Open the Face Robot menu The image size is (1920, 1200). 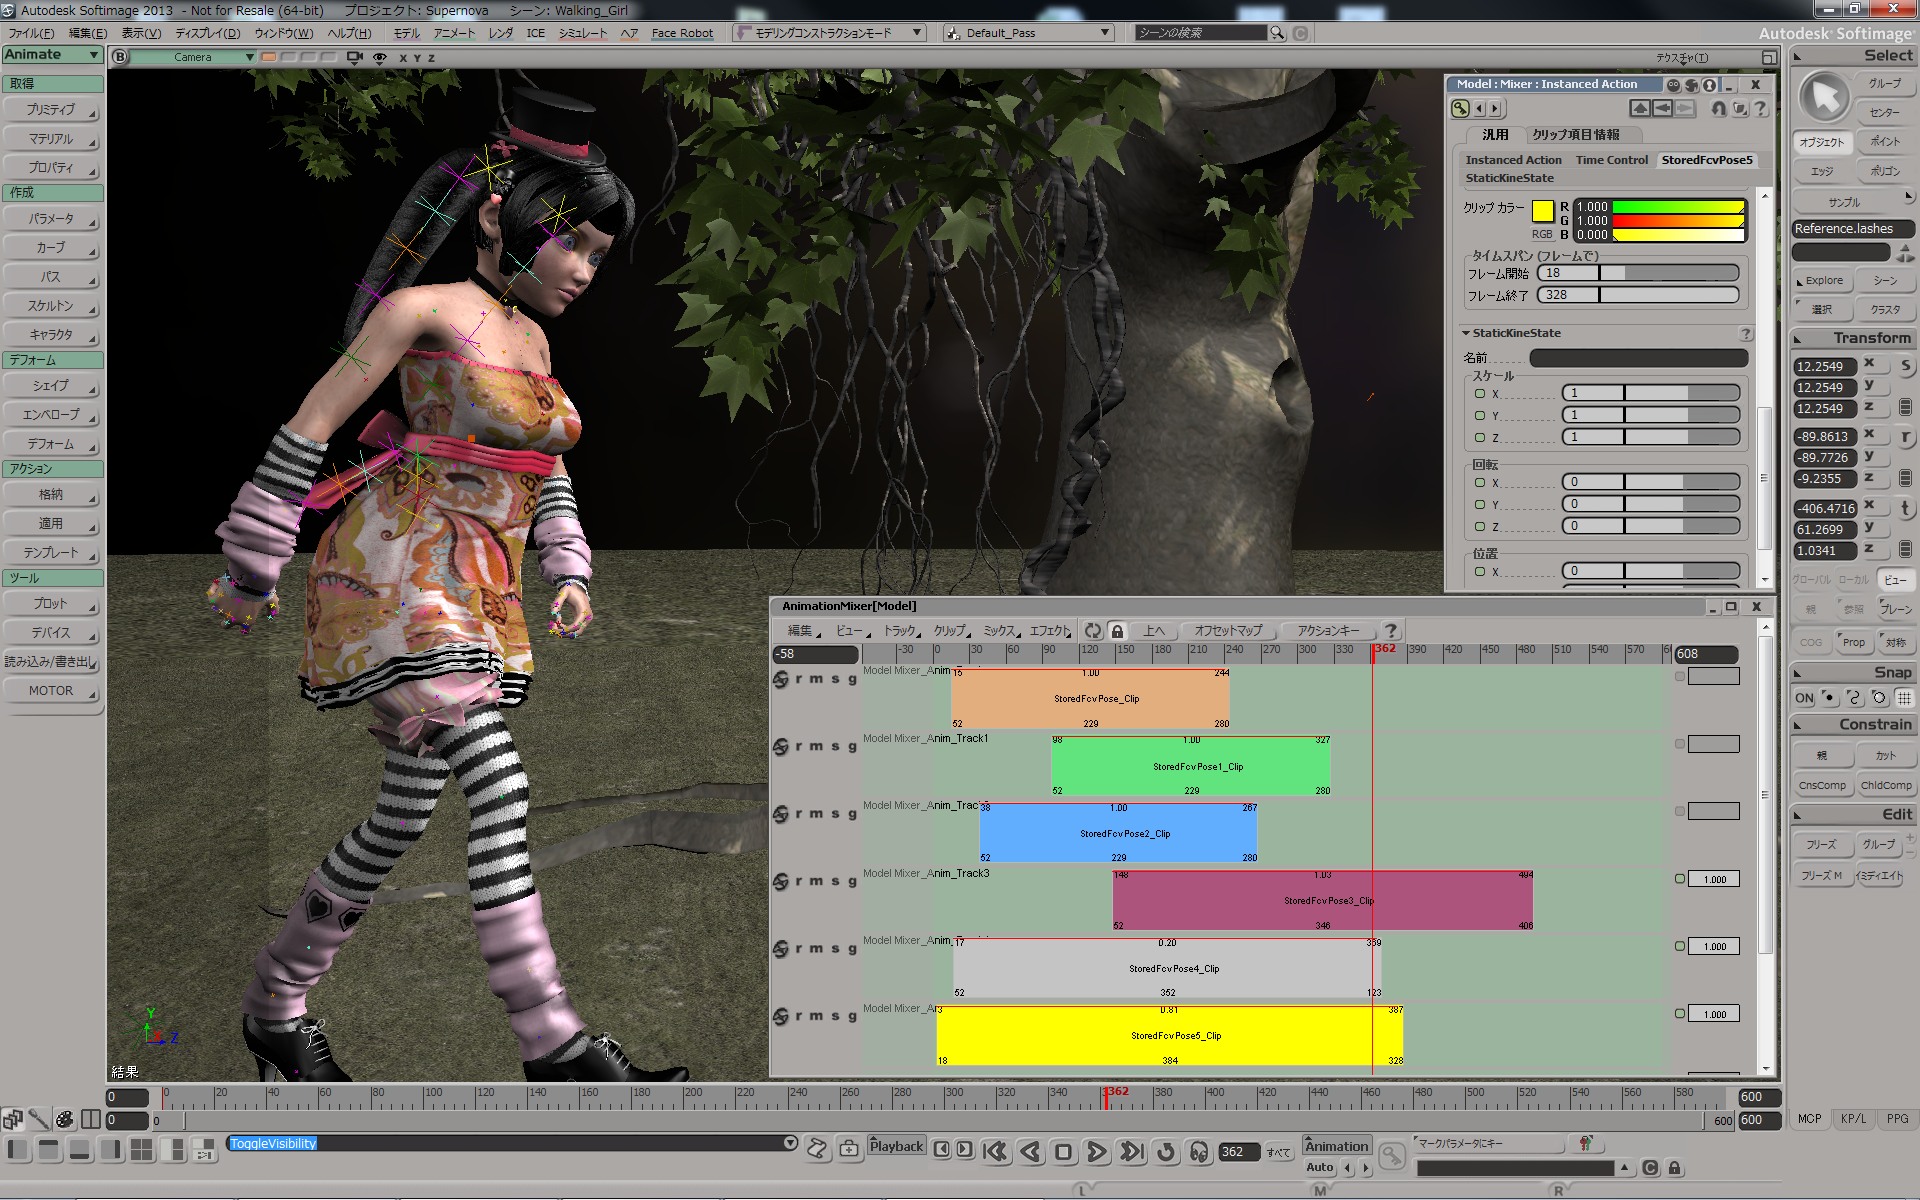682,33
